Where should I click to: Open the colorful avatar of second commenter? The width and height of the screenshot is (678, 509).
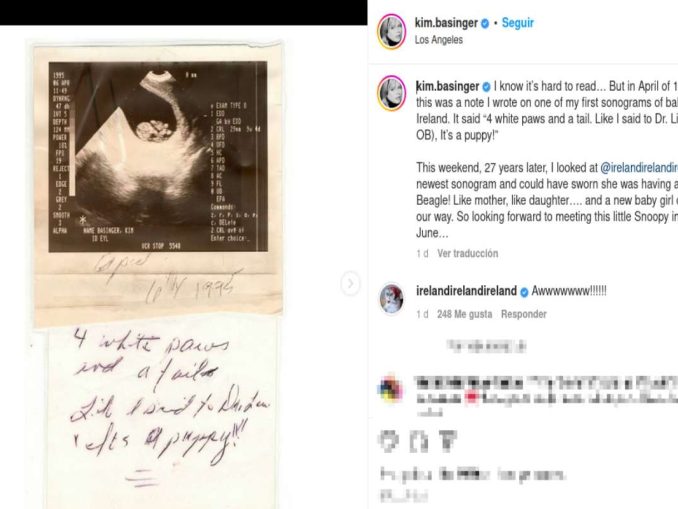(390, 388)
